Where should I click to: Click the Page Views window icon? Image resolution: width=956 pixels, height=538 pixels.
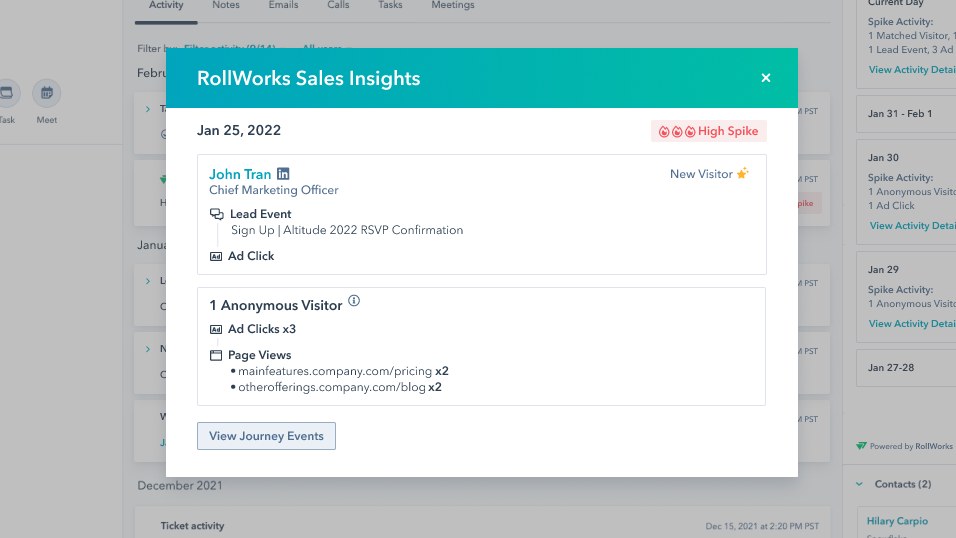point(216,355)
